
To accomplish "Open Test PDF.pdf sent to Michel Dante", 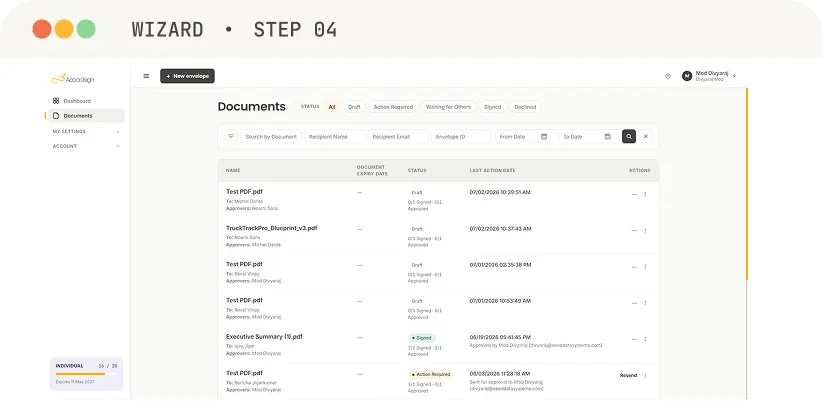I will pyautogui.click(x=244, y=192).
